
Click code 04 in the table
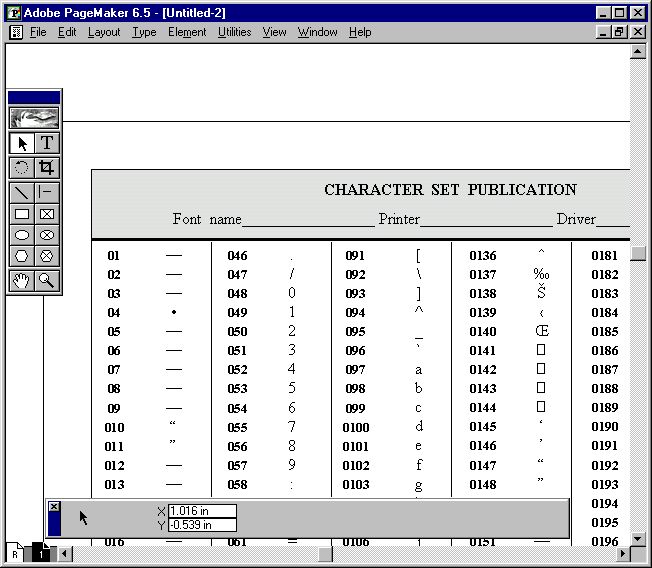[x=114, y=312]
